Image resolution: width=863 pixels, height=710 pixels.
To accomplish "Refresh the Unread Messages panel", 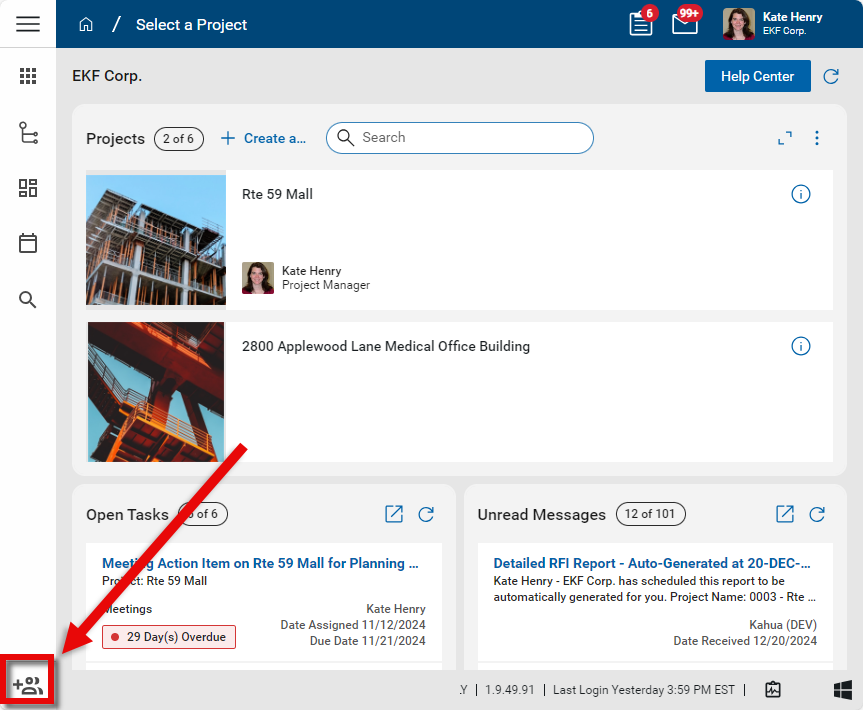I will tap(817, 514).
